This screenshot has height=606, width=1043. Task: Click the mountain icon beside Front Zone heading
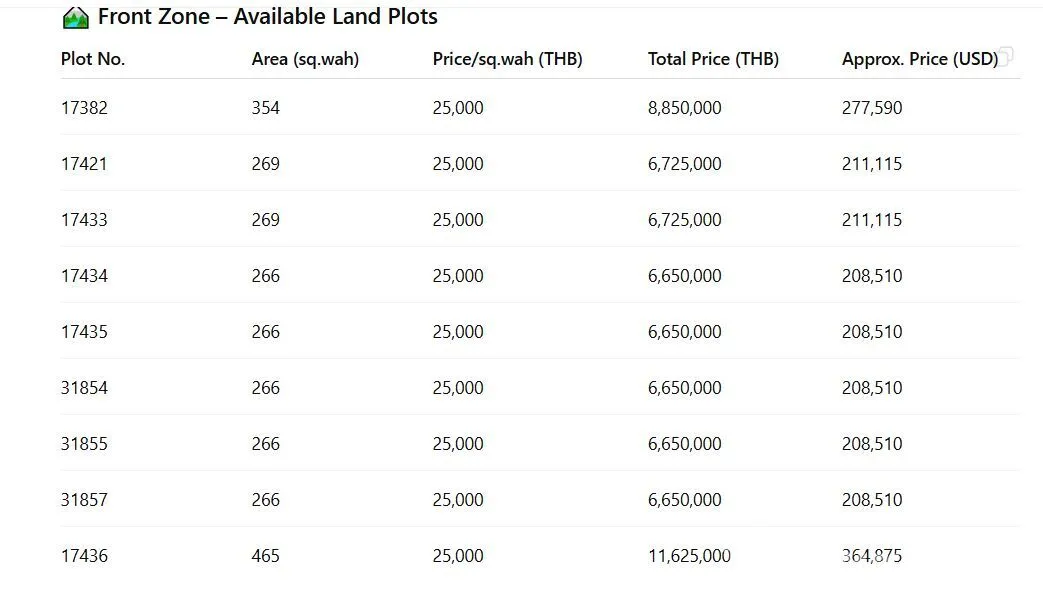tap(75, 18)
